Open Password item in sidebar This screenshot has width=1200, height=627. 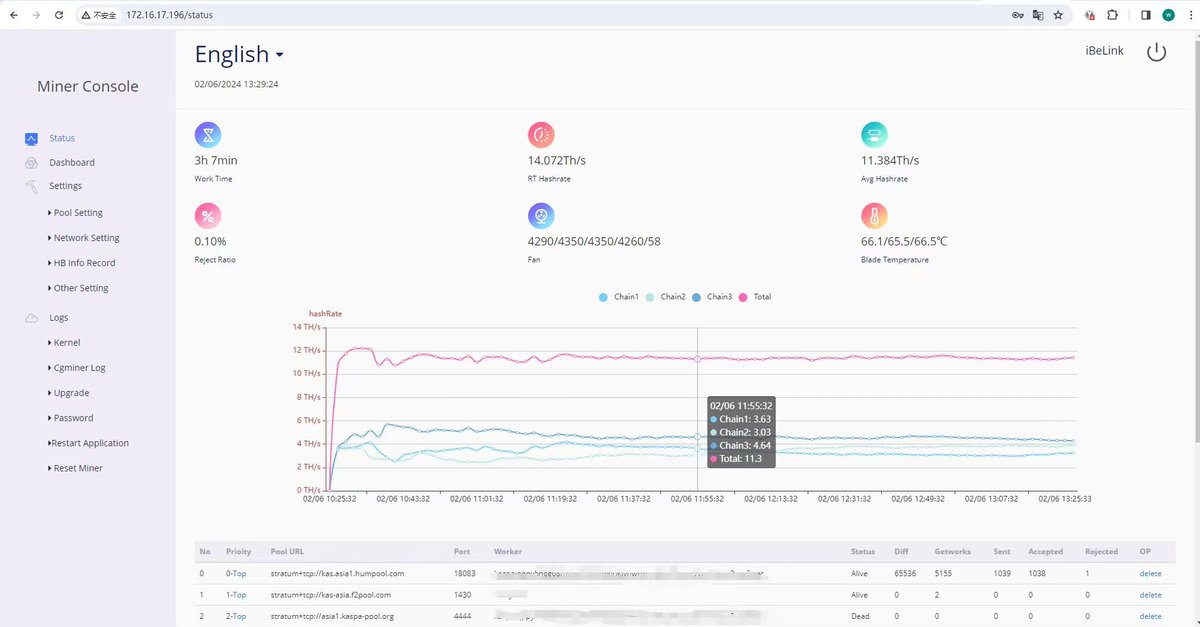(x=71, y=418)
